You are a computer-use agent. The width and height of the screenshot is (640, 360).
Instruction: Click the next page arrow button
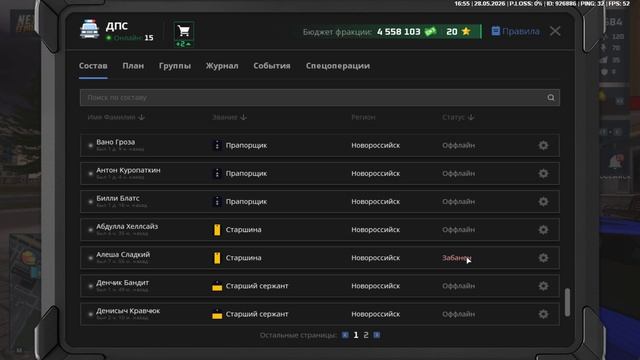tap(377, 335)
